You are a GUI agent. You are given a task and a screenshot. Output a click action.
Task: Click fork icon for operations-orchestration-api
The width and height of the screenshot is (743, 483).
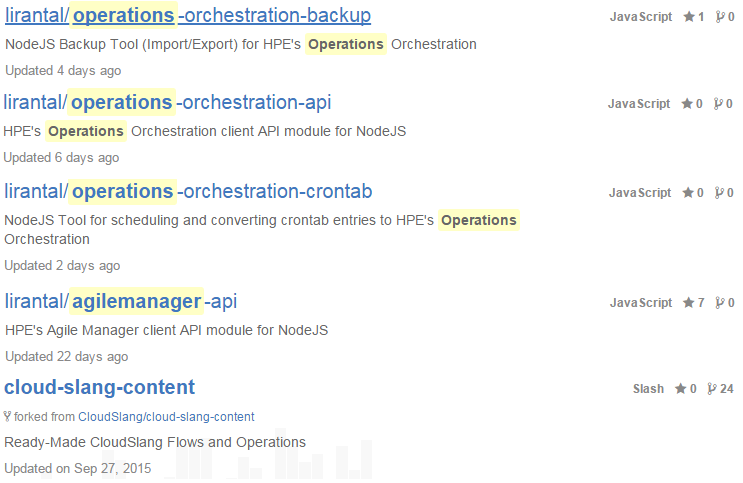pos(717,104)
